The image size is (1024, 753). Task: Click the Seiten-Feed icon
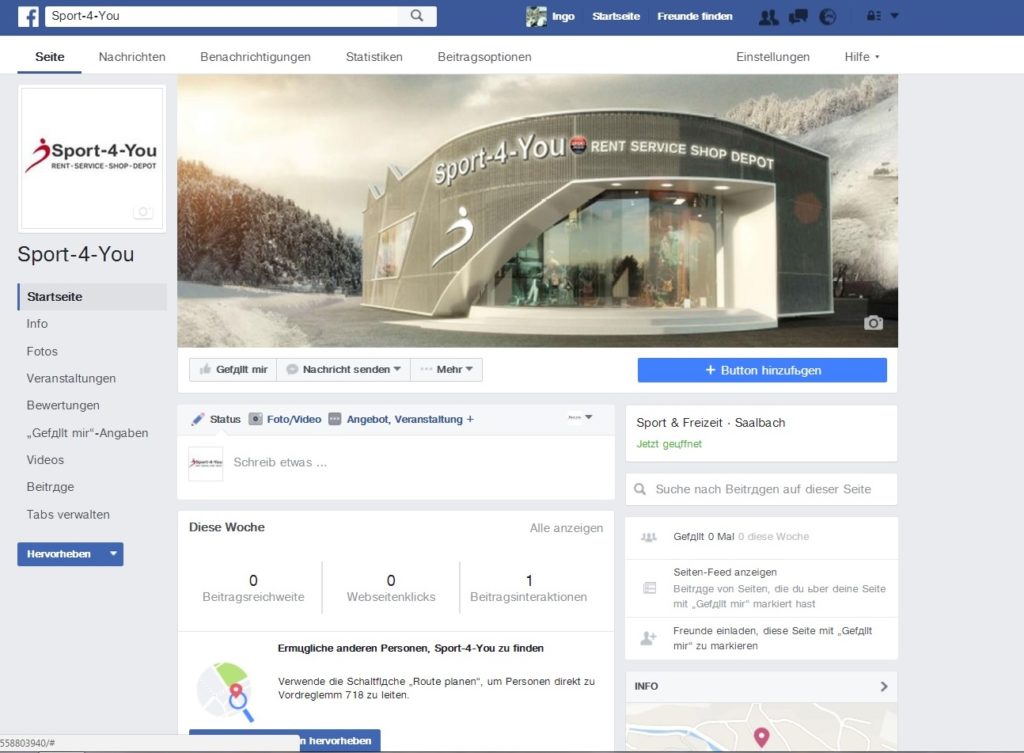649,588
